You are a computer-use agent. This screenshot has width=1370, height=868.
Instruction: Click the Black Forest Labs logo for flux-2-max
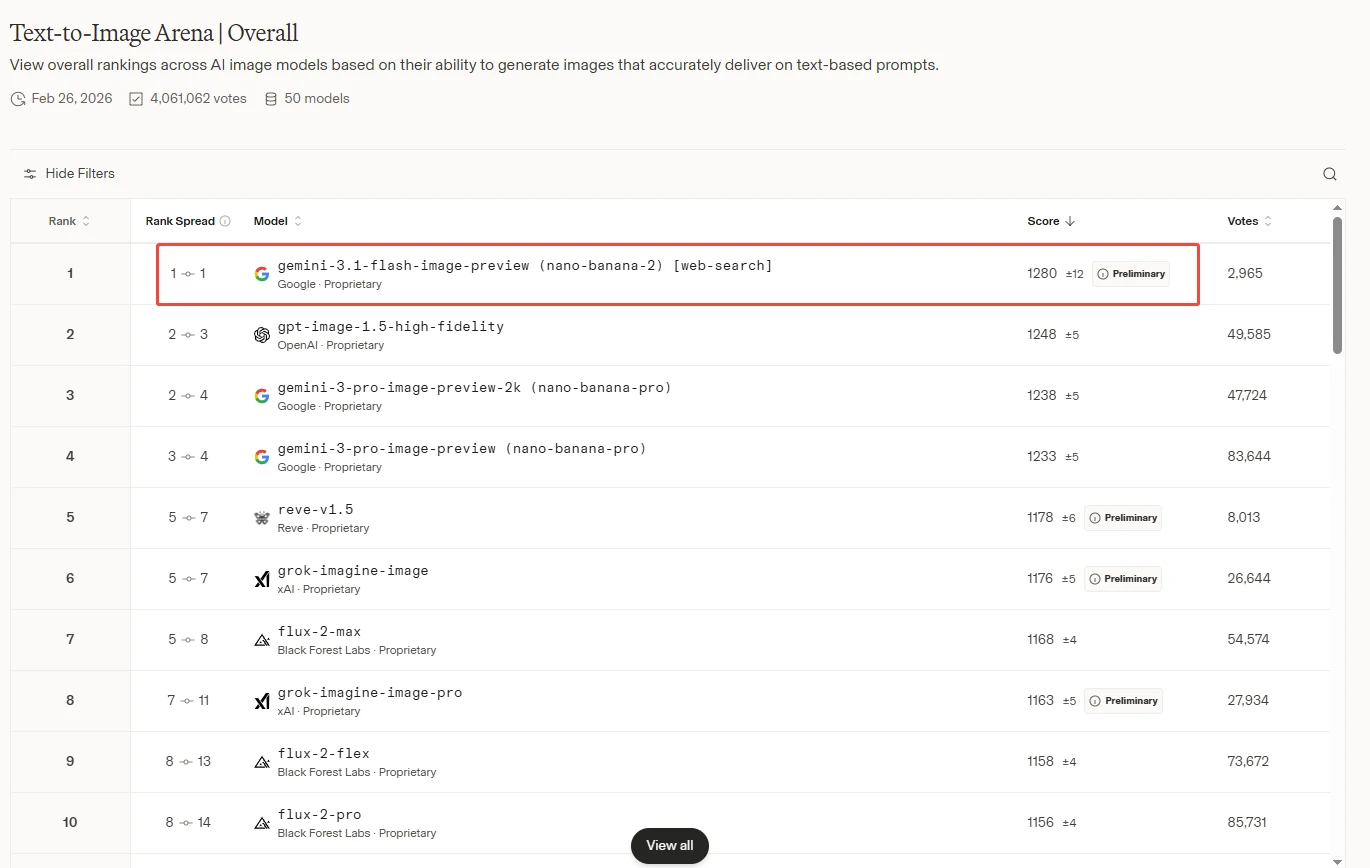(262, 640)
